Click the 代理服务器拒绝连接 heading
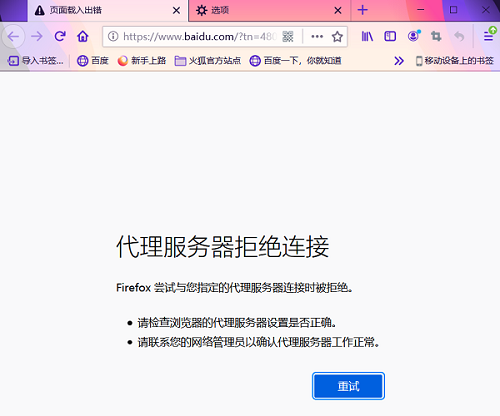 click(223, 247)
